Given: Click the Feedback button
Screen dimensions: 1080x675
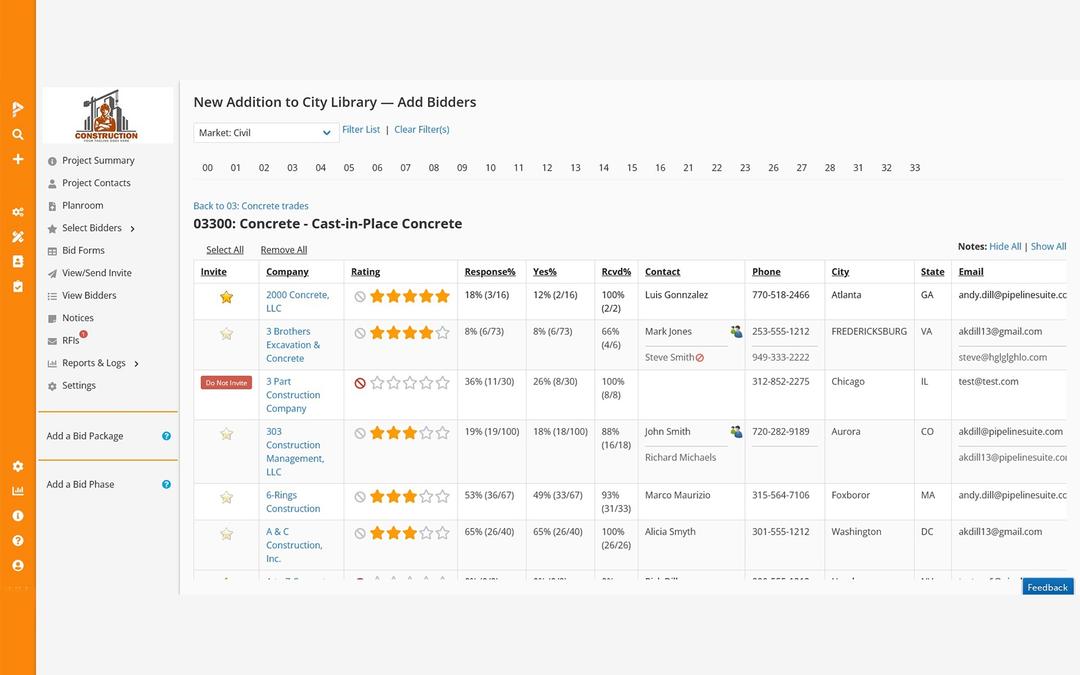Looking at the screenshot, I should (1047, 587).
